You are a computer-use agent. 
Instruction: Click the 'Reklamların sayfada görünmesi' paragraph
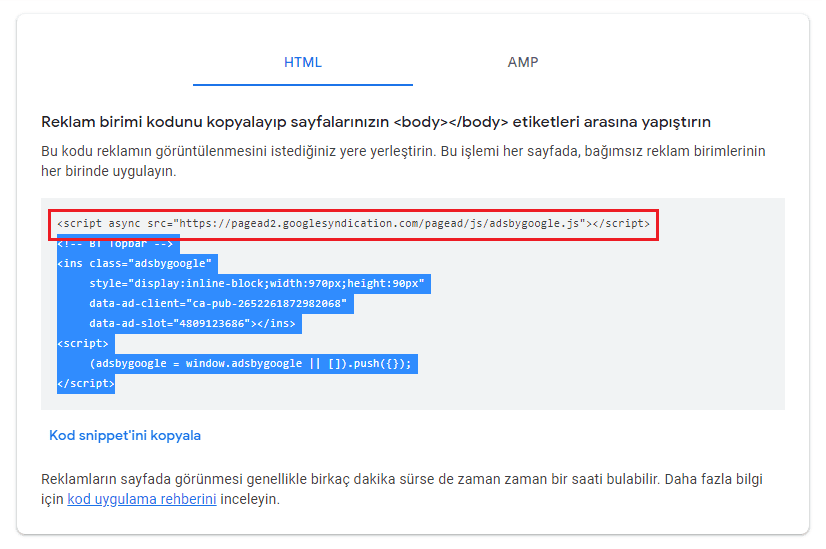pyautogui.click(x=402, y=489)
